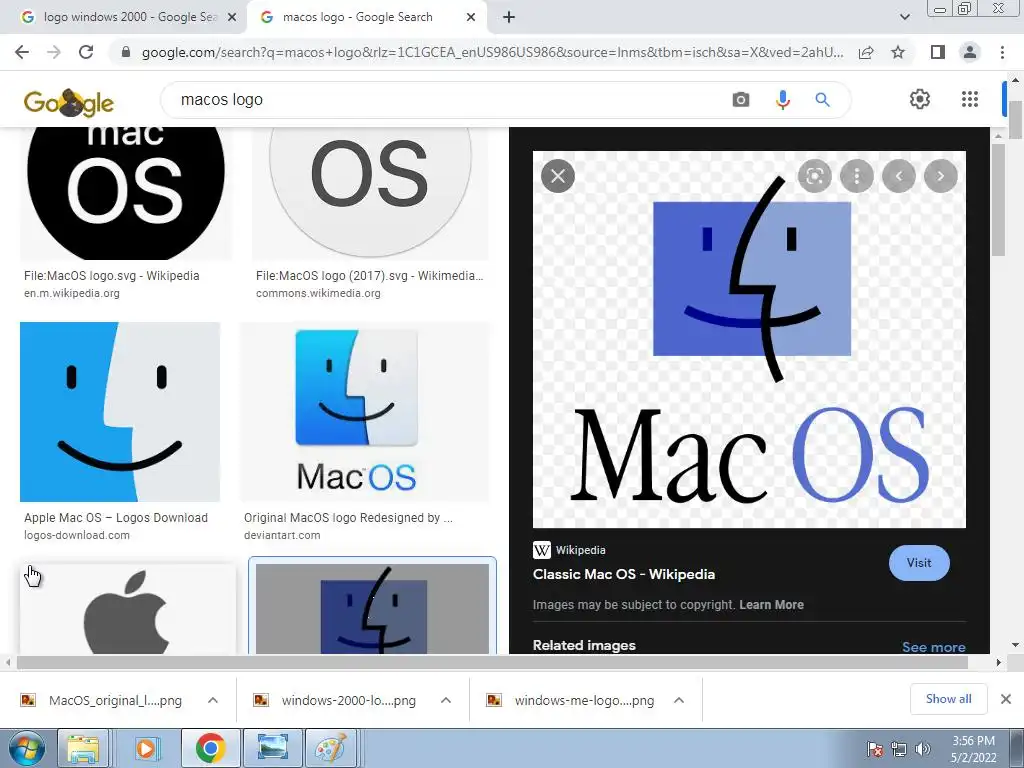Viewport: 1024px width, 768px height.
Task: Close the logo windows 2000 tab
Action: pos(231,18)
